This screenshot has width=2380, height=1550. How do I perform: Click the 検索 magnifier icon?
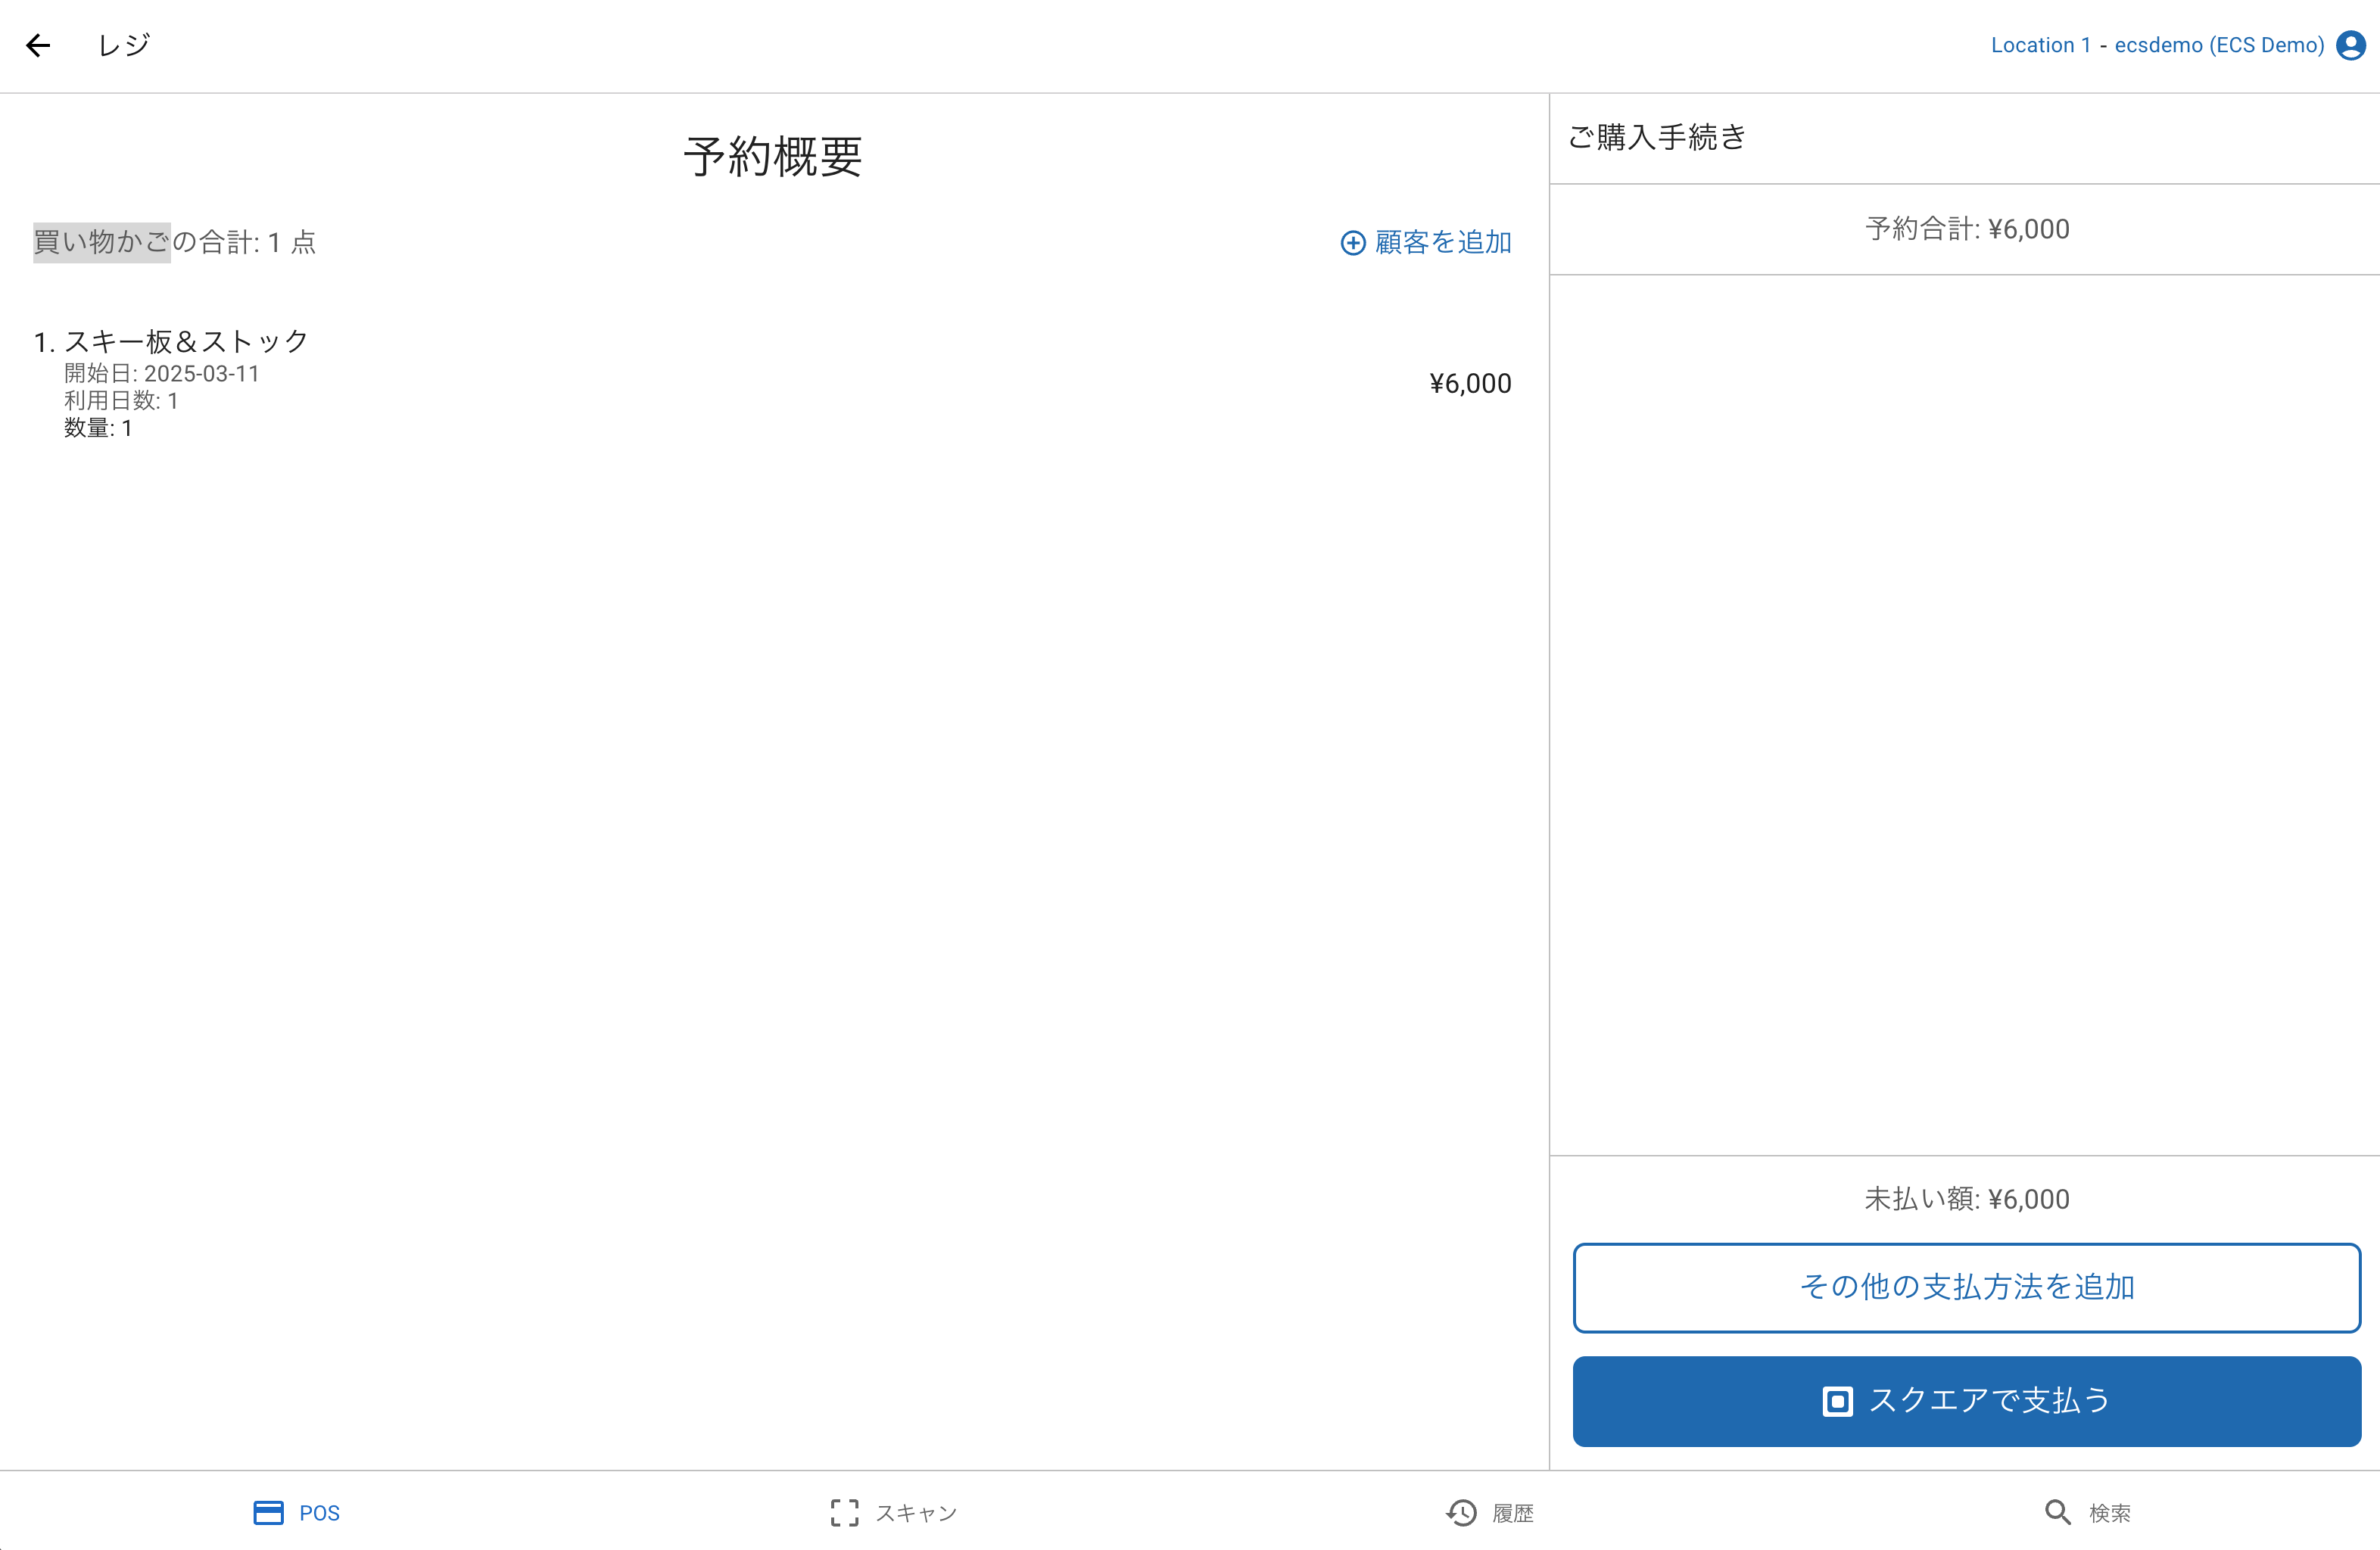2057,1513
